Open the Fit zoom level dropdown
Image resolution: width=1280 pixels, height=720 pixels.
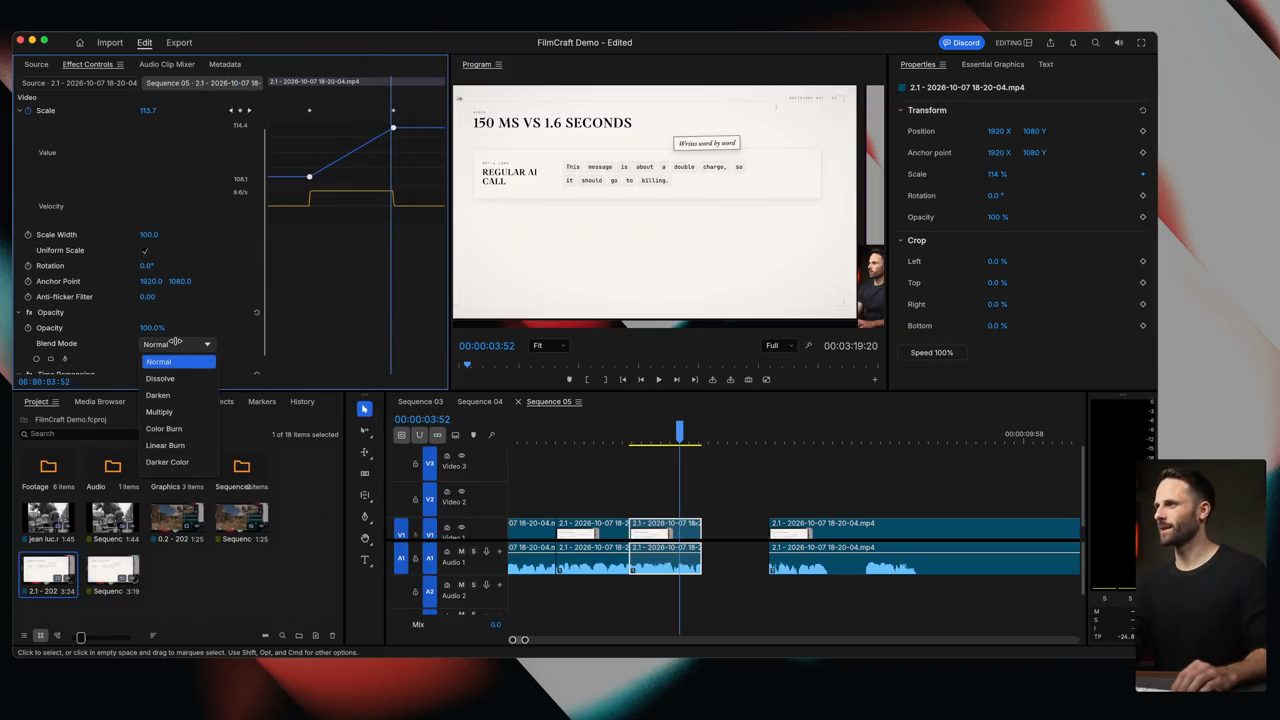pos(548,346)
